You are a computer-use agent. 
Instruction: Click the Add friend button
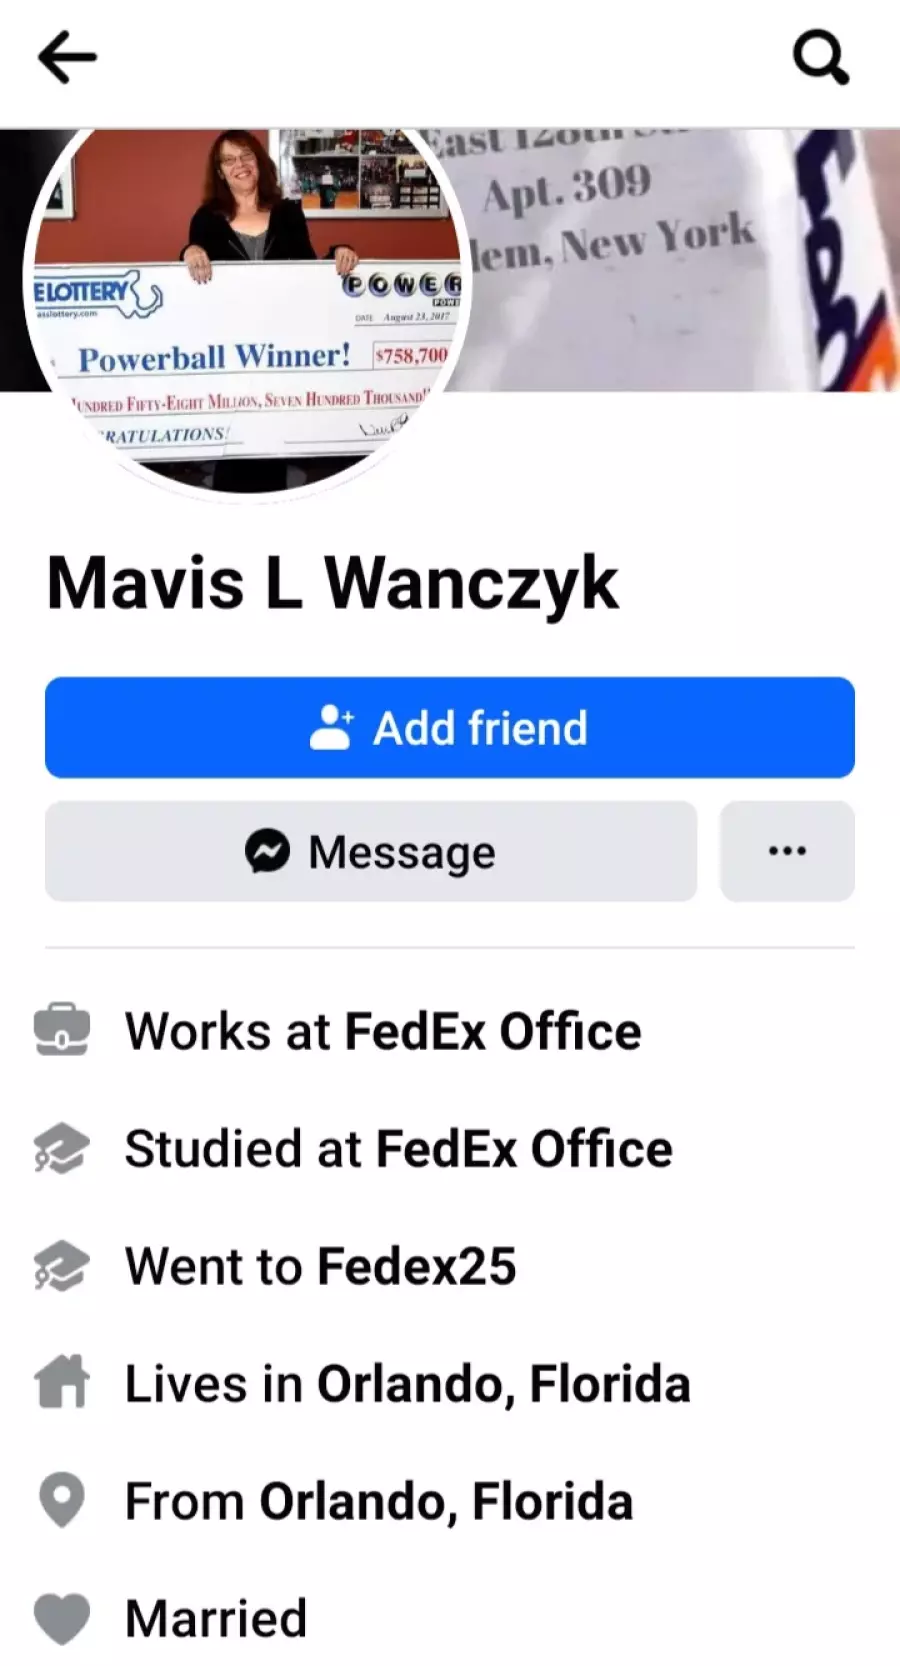(x=450, y=728)
